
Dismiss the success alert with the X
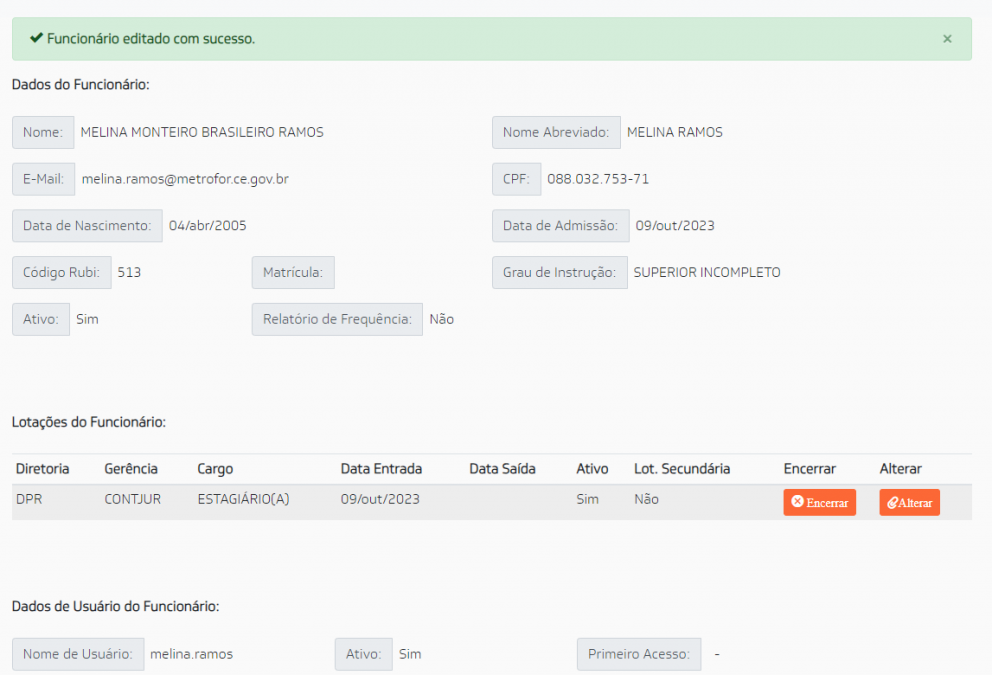point(947,39)
